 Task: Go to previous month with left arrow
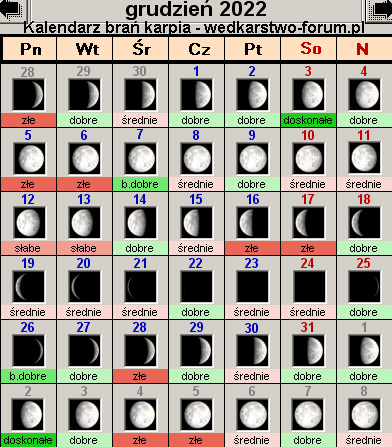(12, 9)
